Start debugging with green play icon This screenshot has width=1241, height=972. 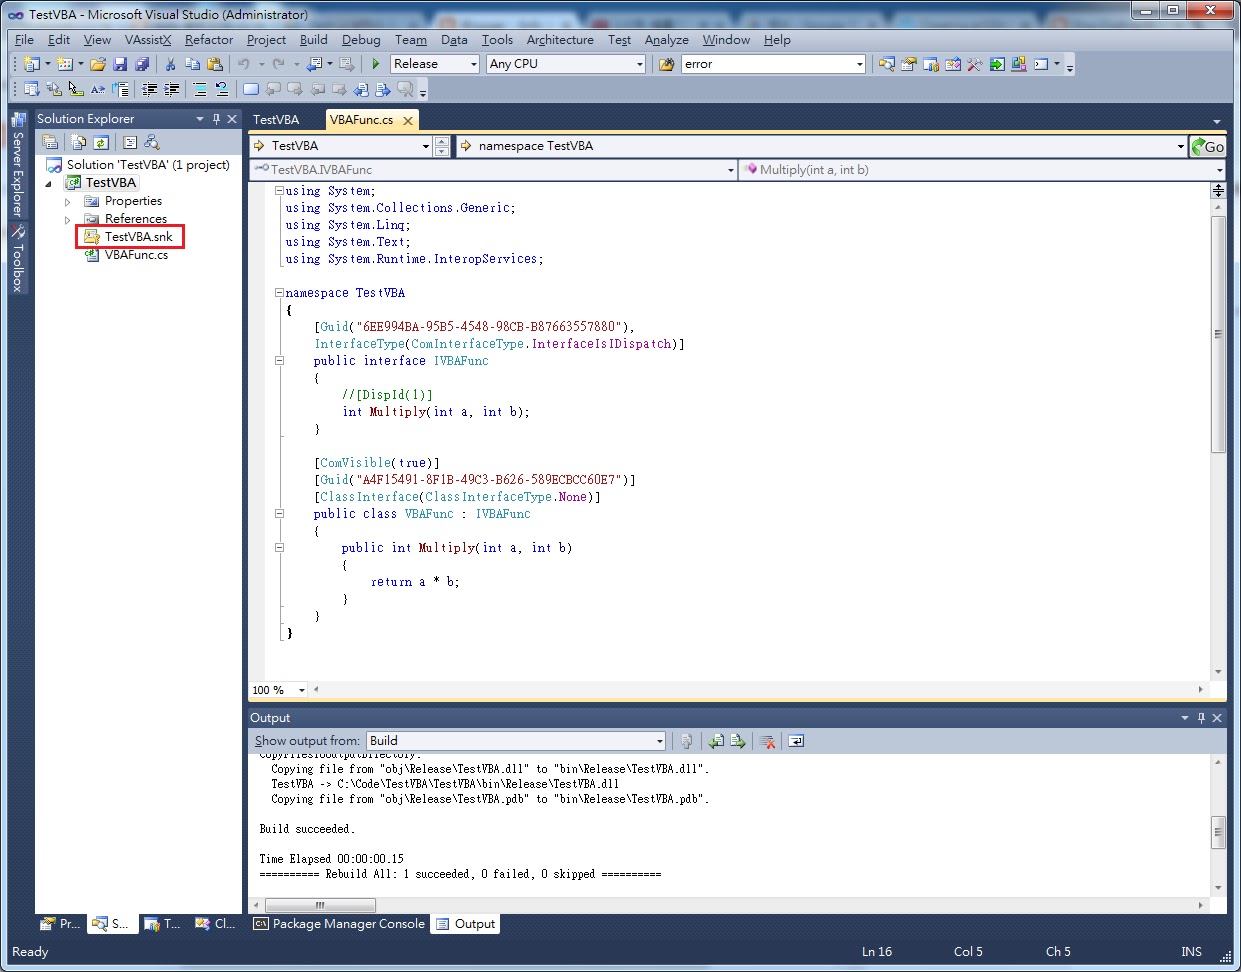click(376, 64)
